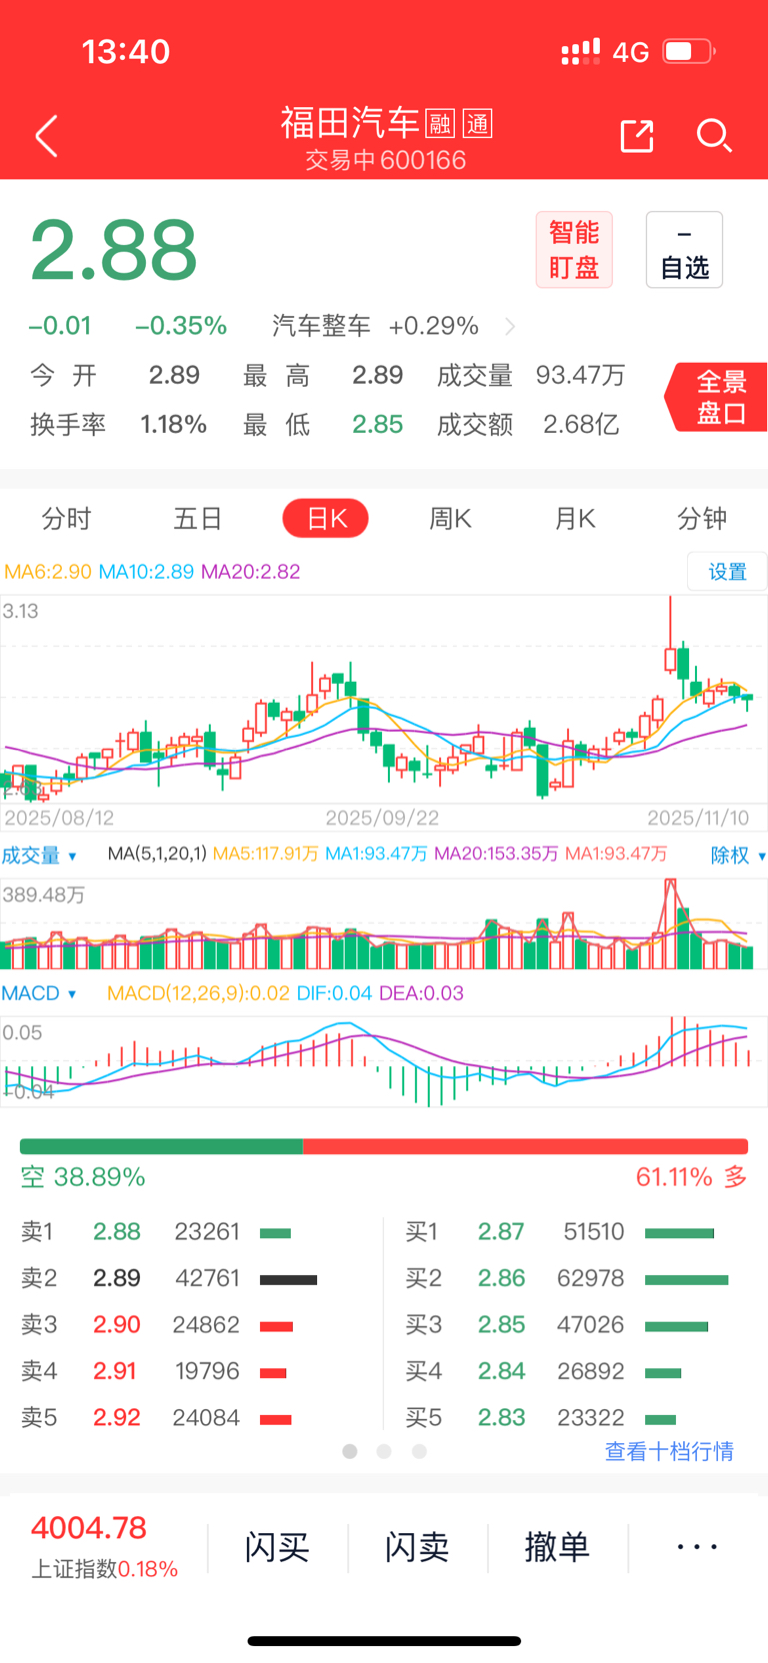This screenshot has height=1663, width=768.
Task: Tap 成交额 2.68亿 value
Action: [581, 425]
